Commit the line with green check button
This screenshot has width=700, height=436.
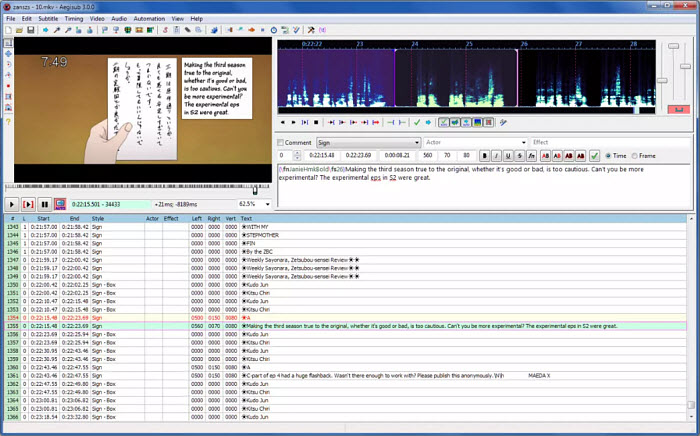tap(594, 156)
